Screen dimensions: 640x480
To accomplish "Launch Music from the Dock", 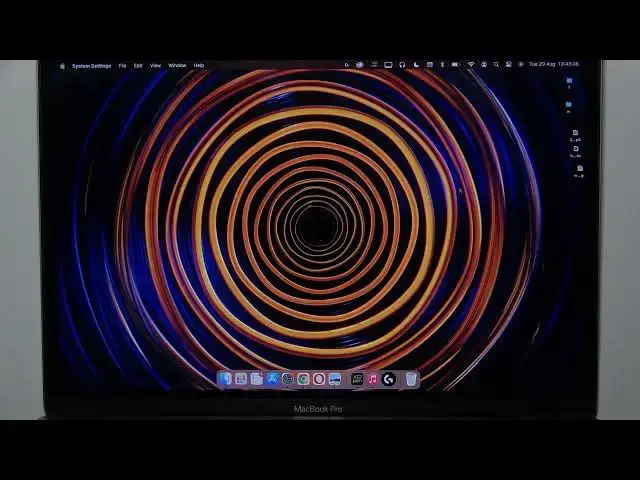I will (x=373, y=379).
